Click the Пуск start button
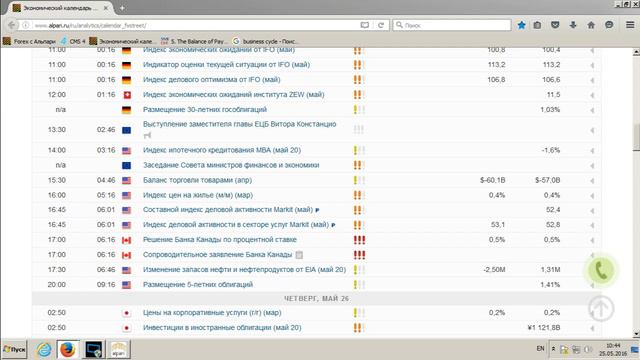This screenshot has width=640, height=360. (14, 350)
